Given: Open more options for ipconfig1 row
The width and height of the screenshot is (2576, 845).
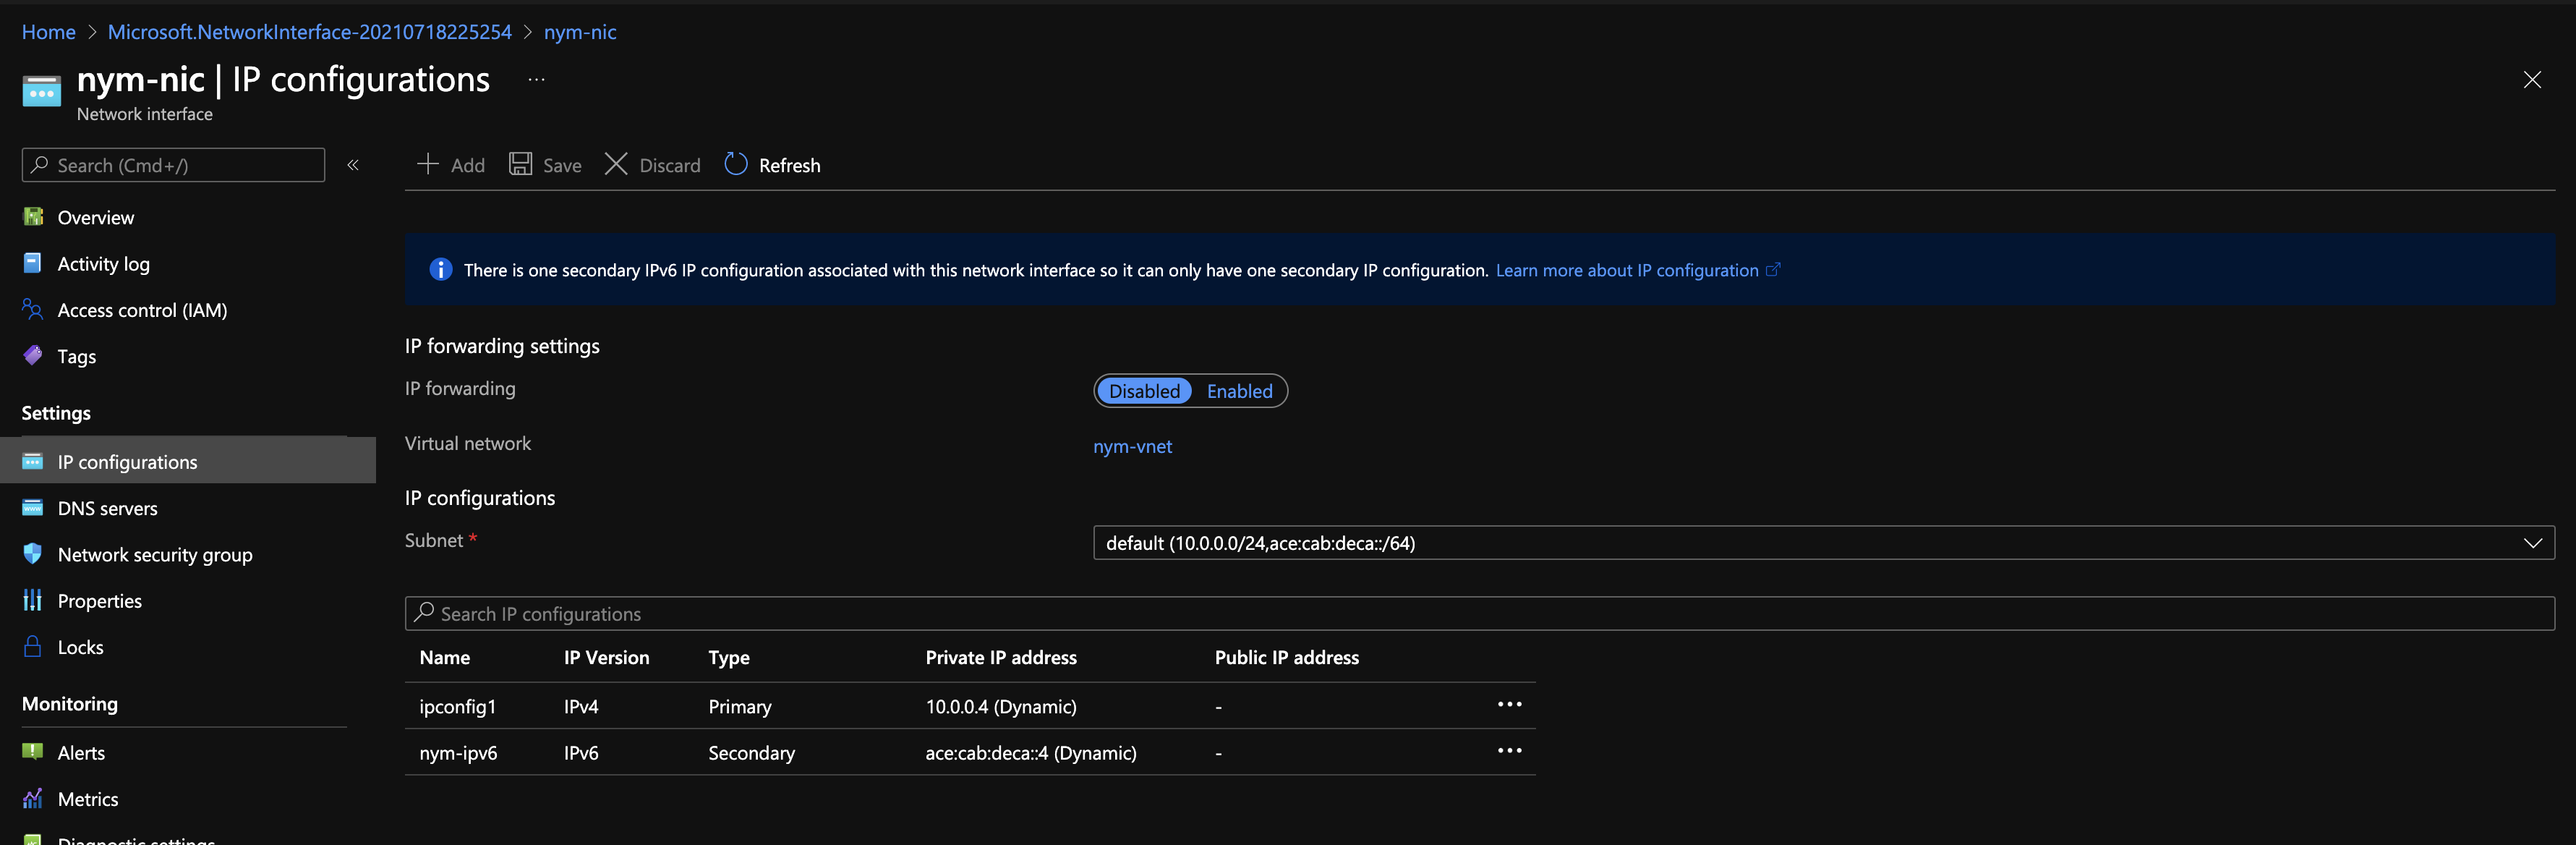Looking at the screenshot, I should [x=1509, y=705].
